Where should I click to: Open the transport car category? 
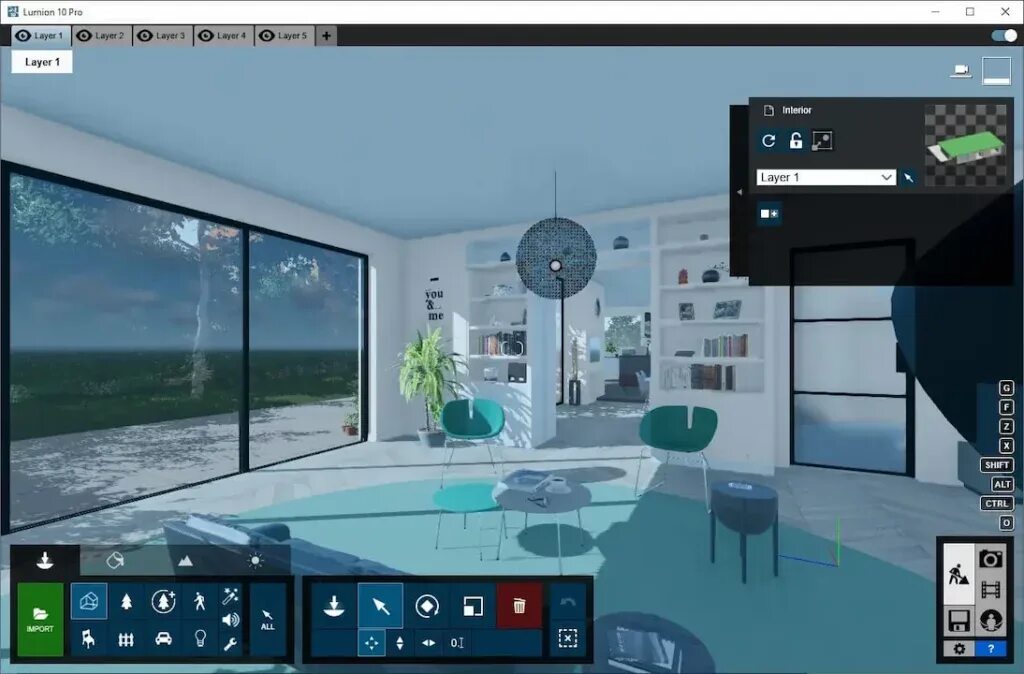[163, 638]
